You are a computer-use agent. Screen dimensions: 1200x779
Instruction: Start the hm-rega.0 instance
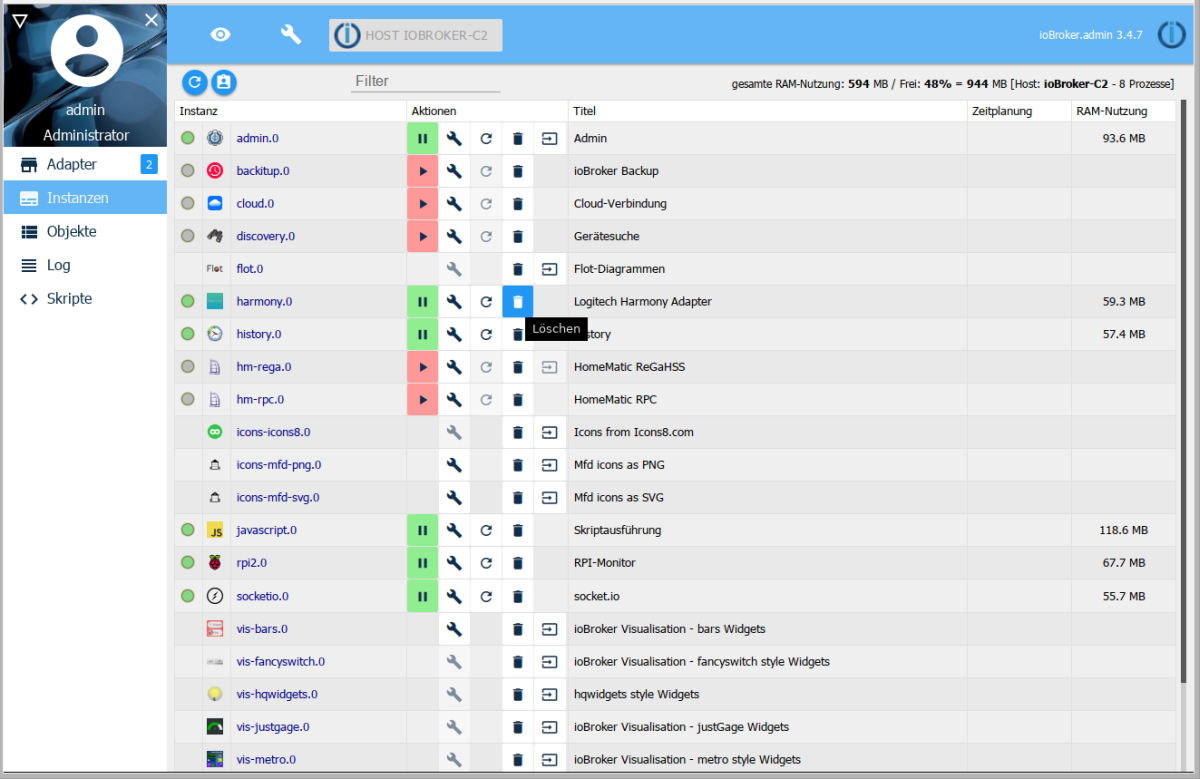point(422,367)
